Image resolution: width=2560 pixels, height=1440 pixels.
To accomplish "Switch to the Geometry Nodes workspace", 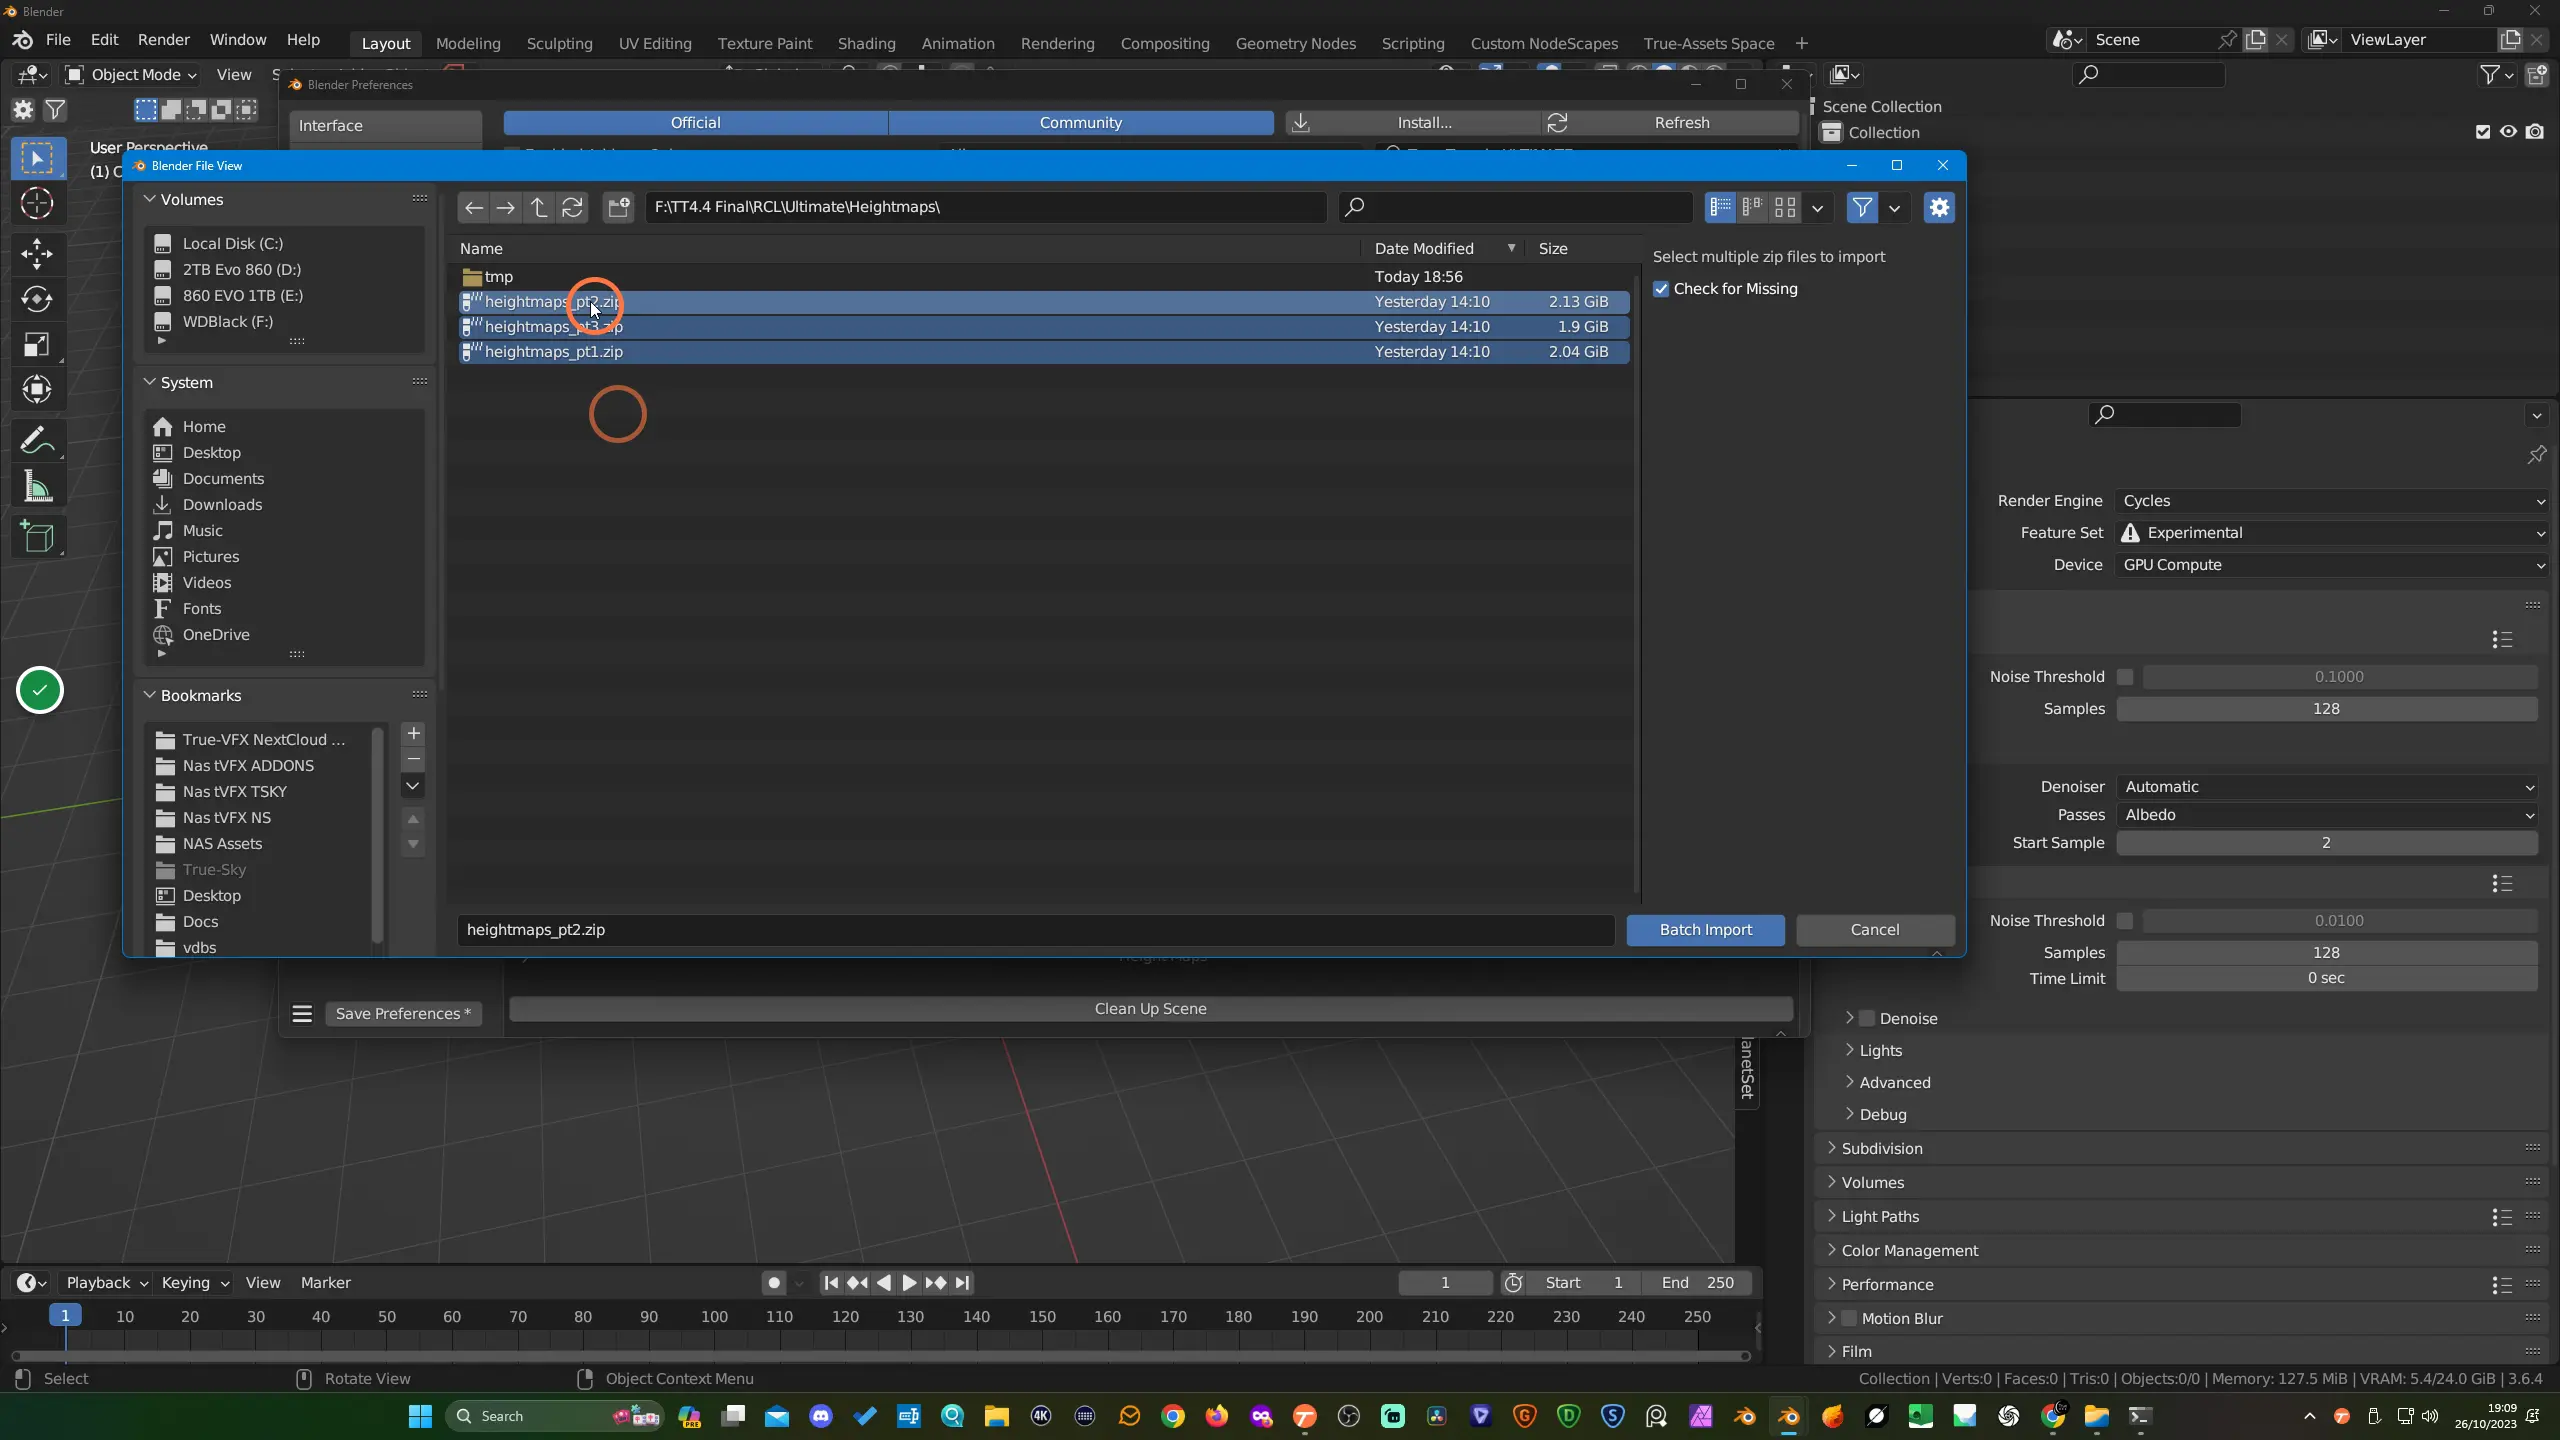I will pos(1295,43).
